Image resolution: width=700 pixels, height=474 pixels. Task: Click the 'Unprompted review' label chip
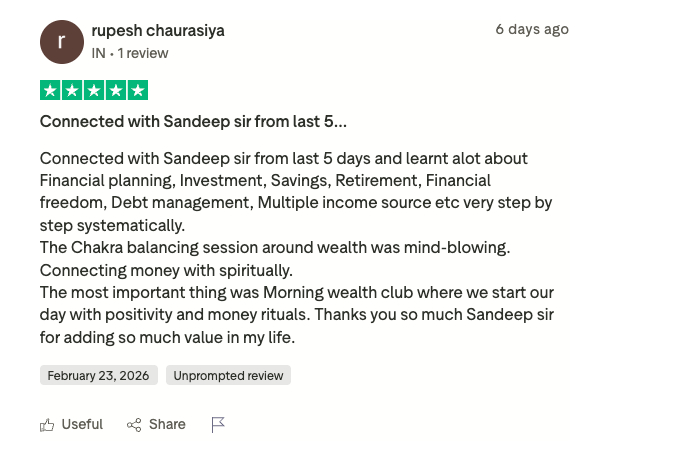click(x=228, y=375)
